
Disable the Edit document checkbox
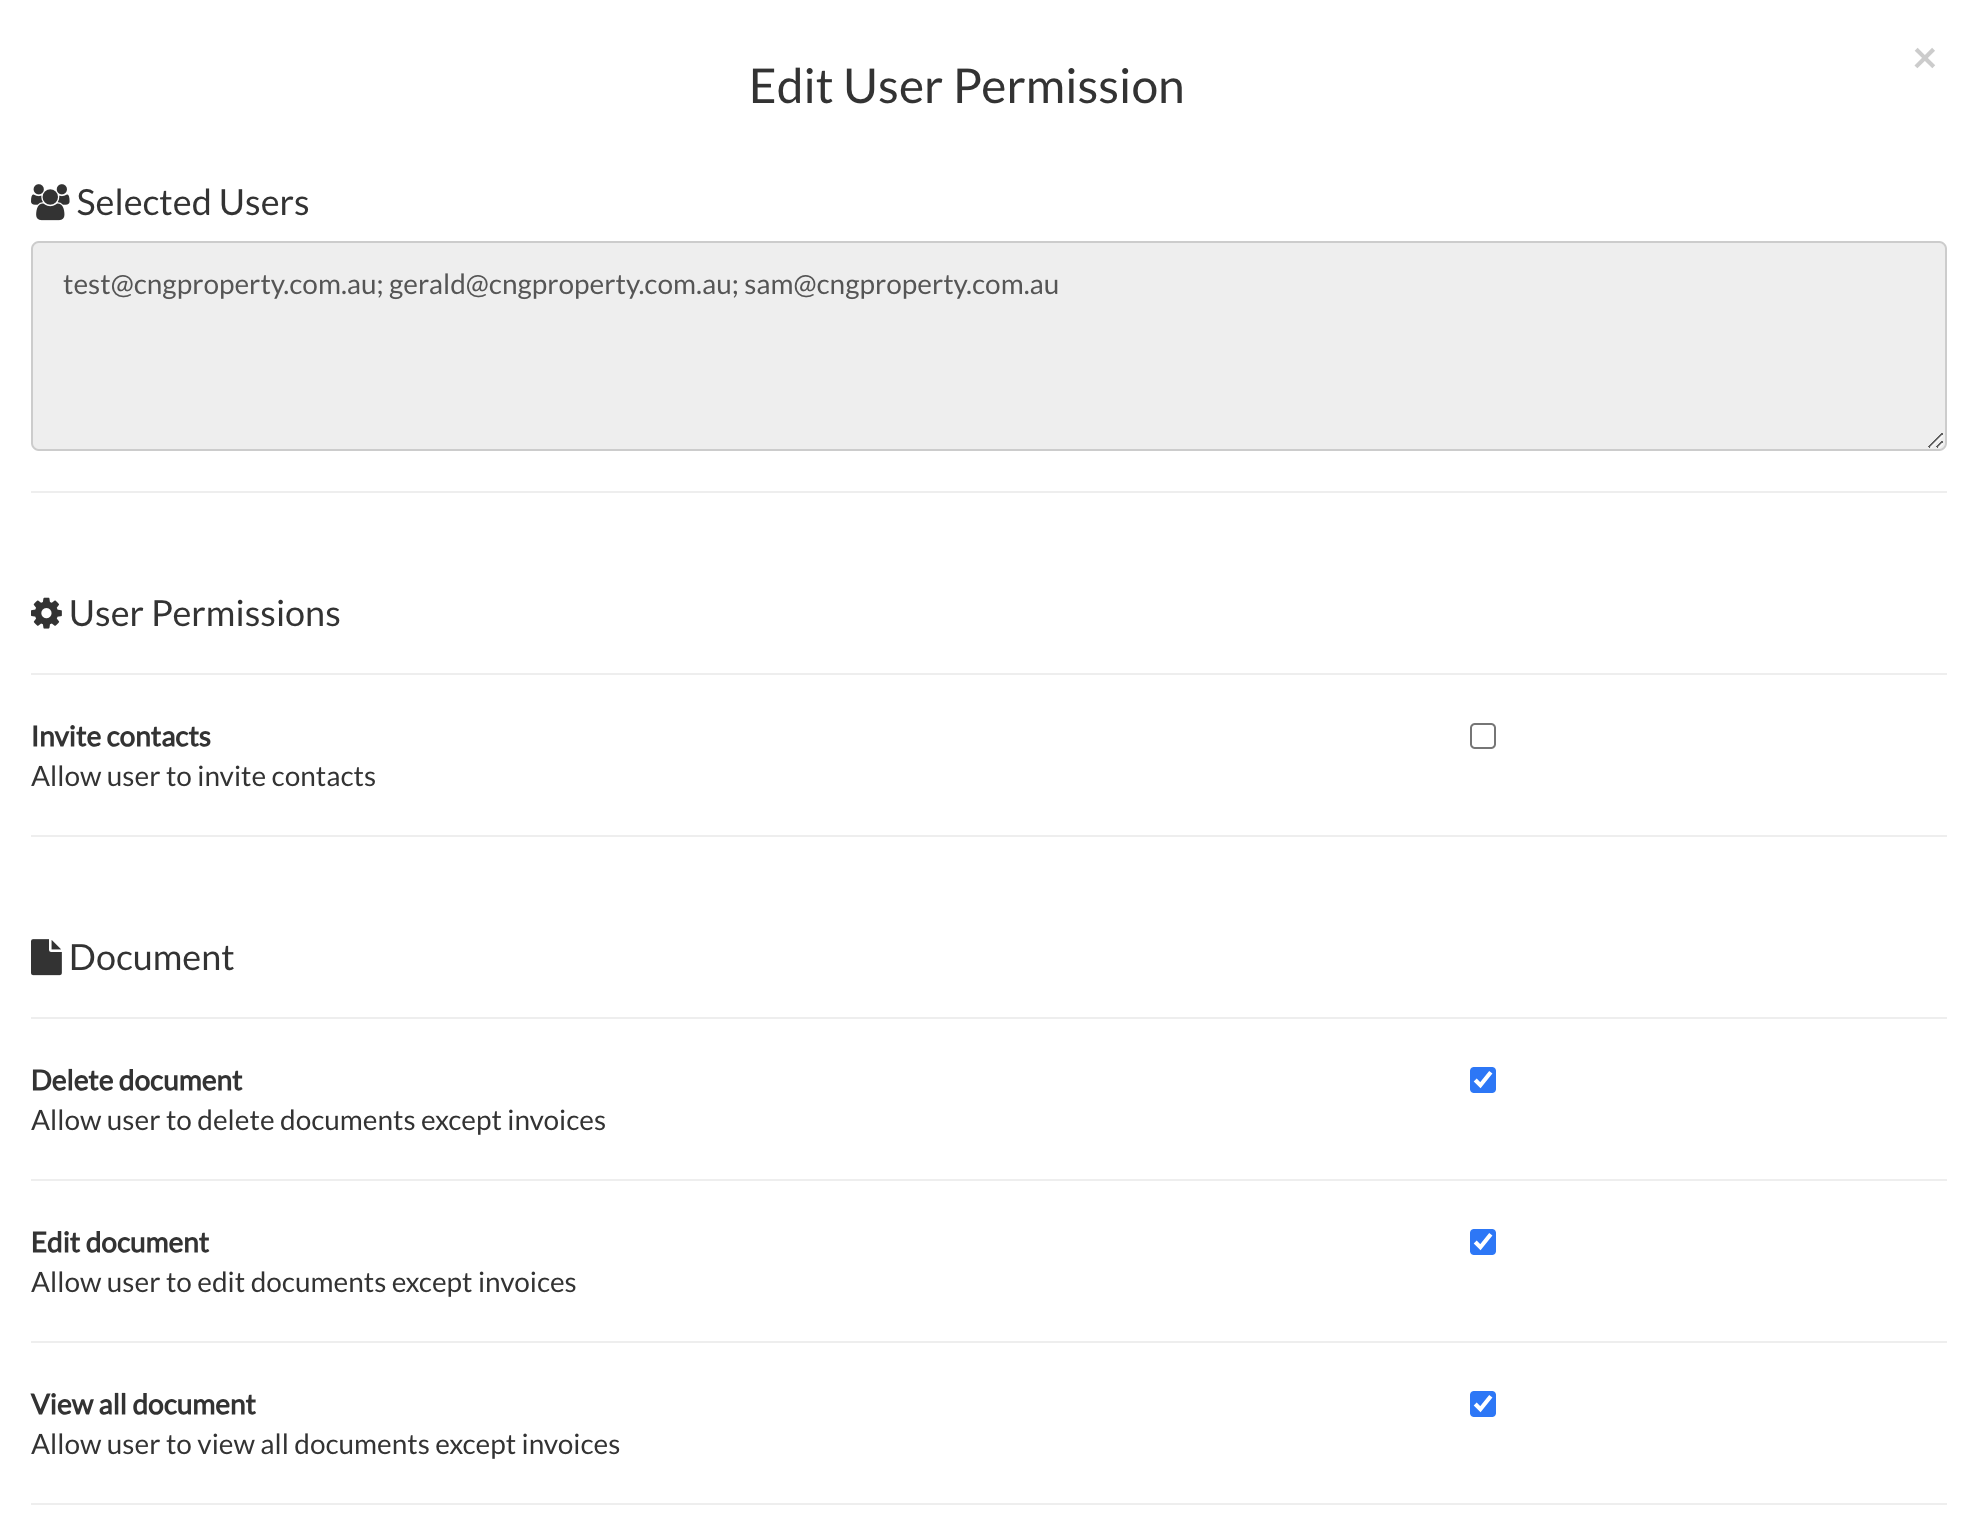coord(1482,1242)
